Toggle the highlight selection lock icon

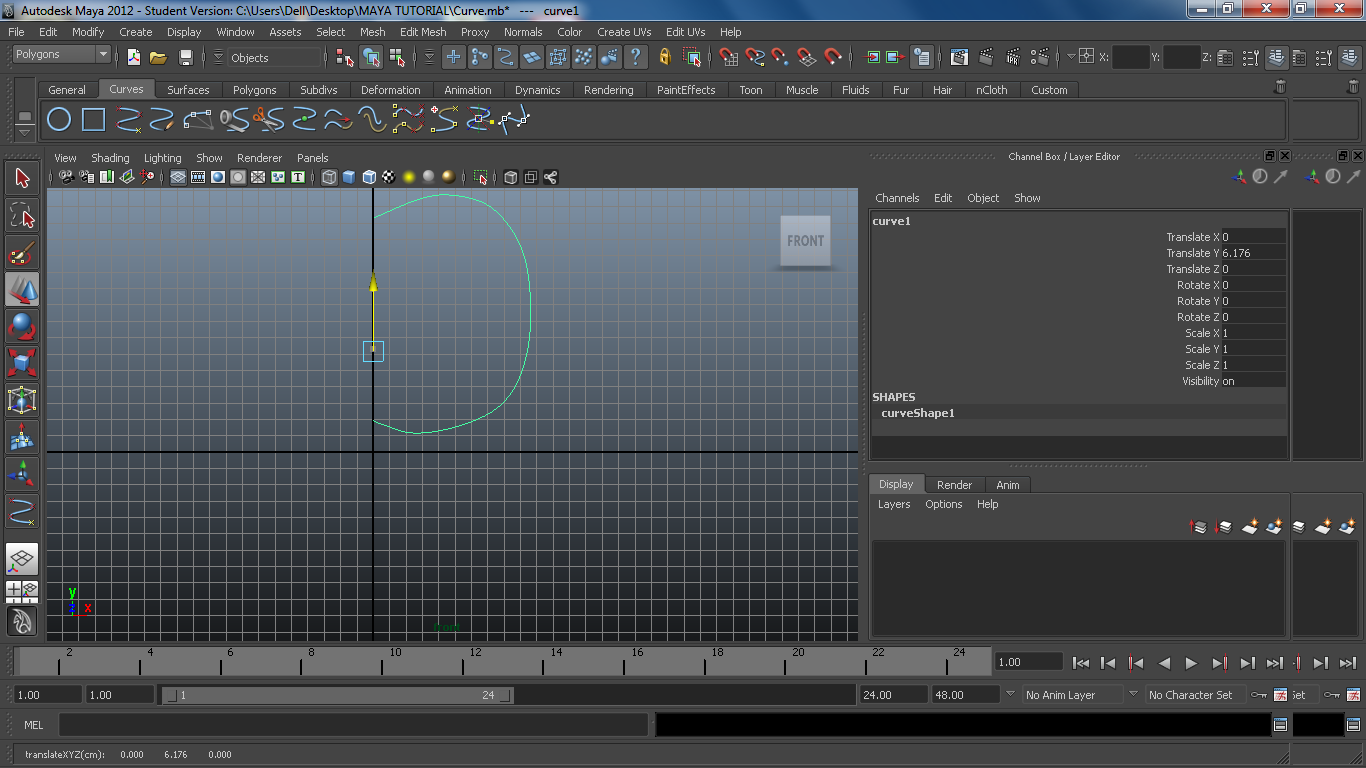(x=665, y=57)
